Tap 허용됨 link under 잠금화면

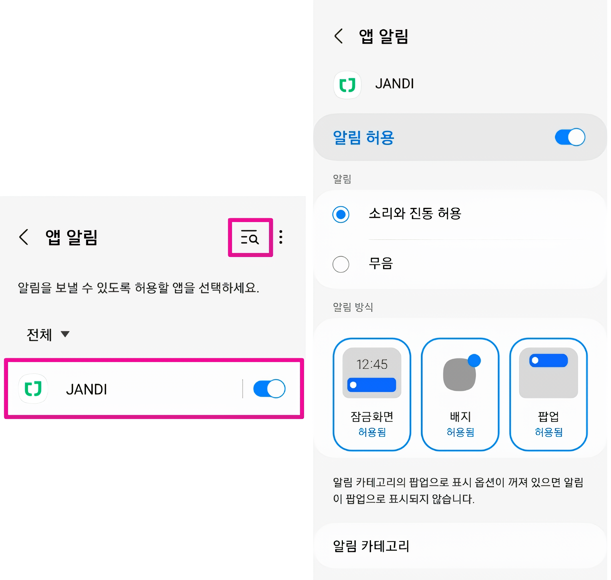point(372,433)
